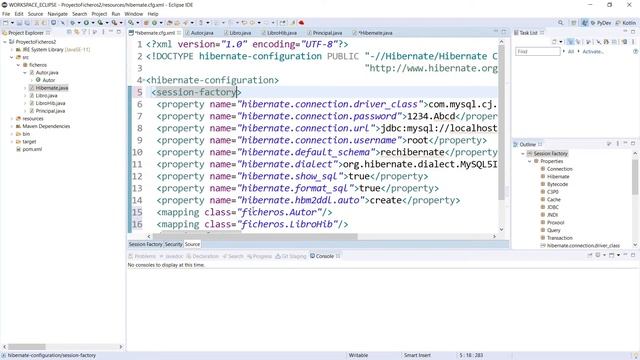
Task: Collapse All in Project Explorer
Action: [69, 32]
